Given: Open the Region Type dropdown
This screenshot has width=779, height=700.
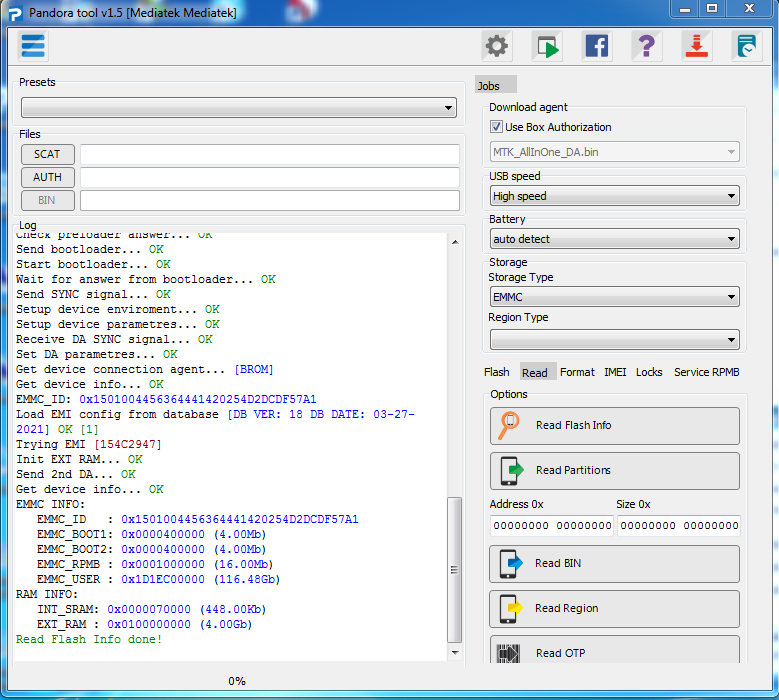Looking at the screenshot, I should (x=615, y=340).
